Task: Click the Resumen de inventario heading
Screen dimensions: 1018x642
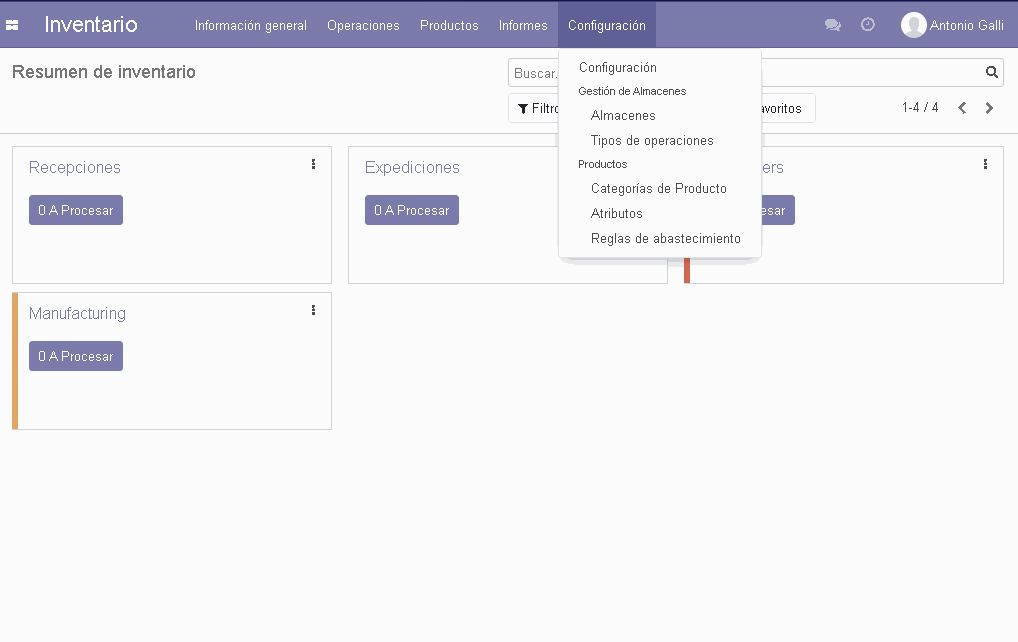Action: tap(104, 72)
